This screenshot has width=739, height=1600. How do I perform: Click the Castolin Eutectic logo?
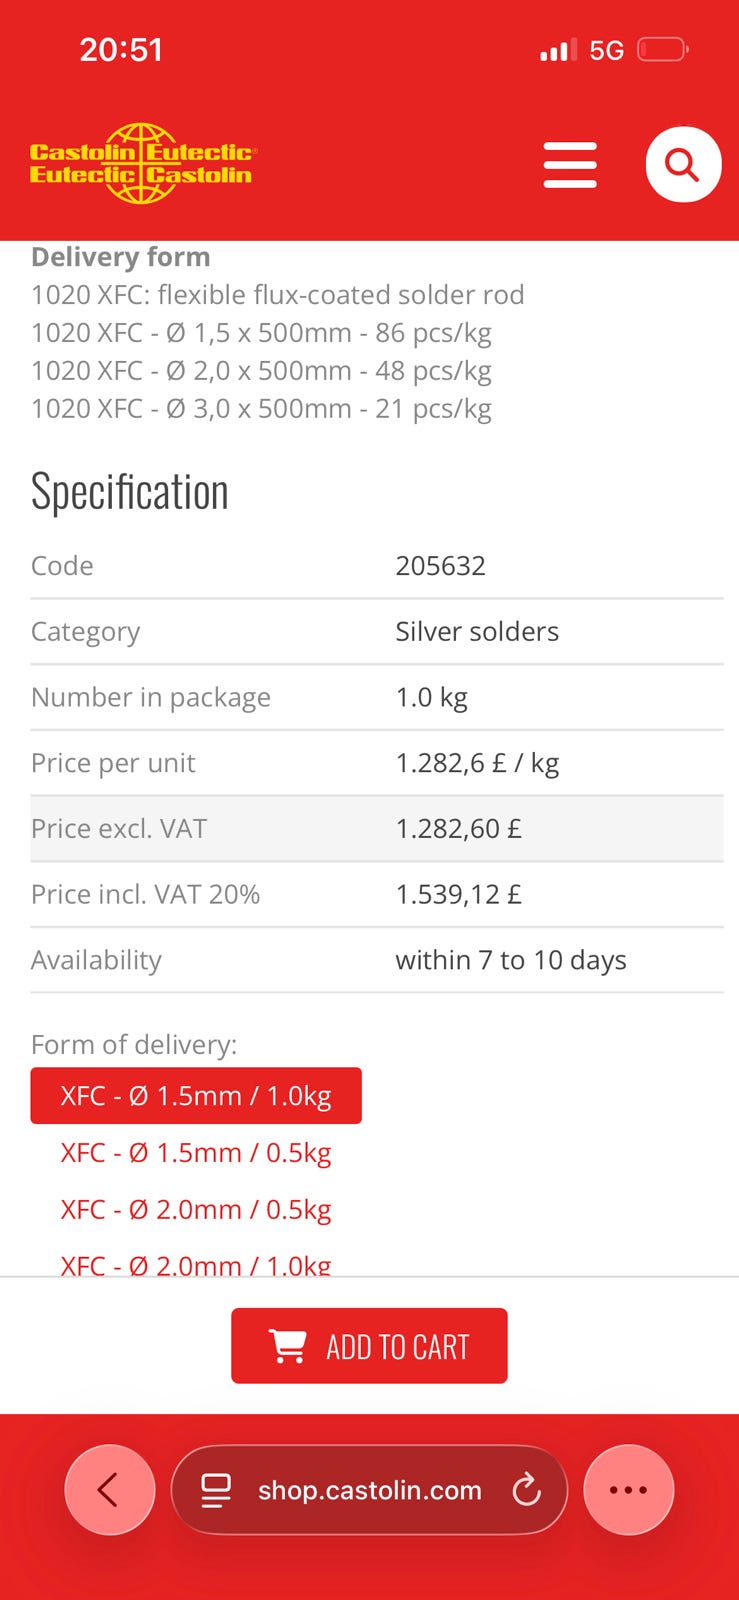pyautogui.click(x=142, y=164)
